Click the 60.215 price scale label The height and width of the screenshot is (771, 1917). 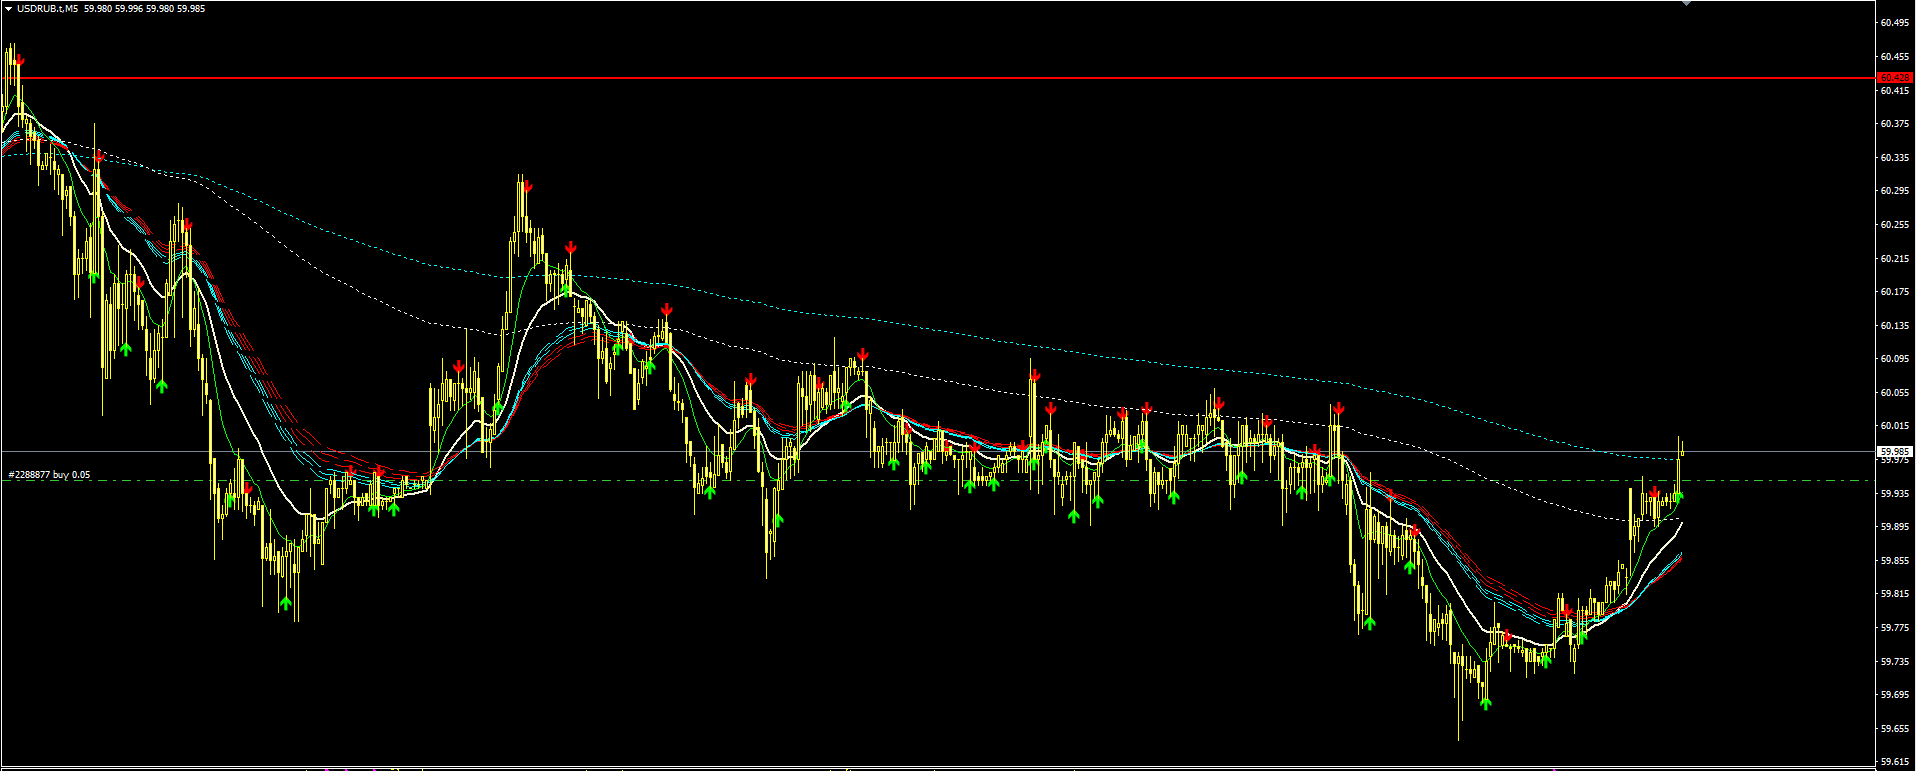[1893, 258]
